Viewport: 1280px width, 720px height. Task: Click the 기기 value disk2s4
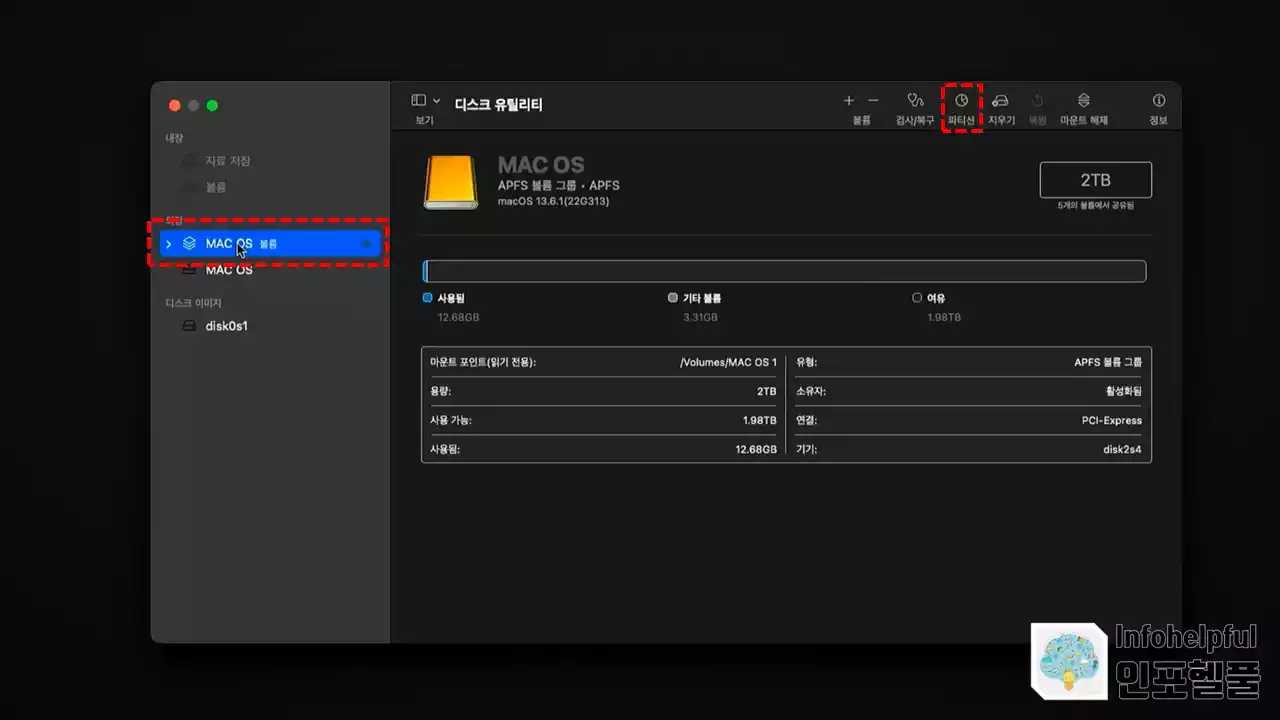click(x=1122, y=450)
